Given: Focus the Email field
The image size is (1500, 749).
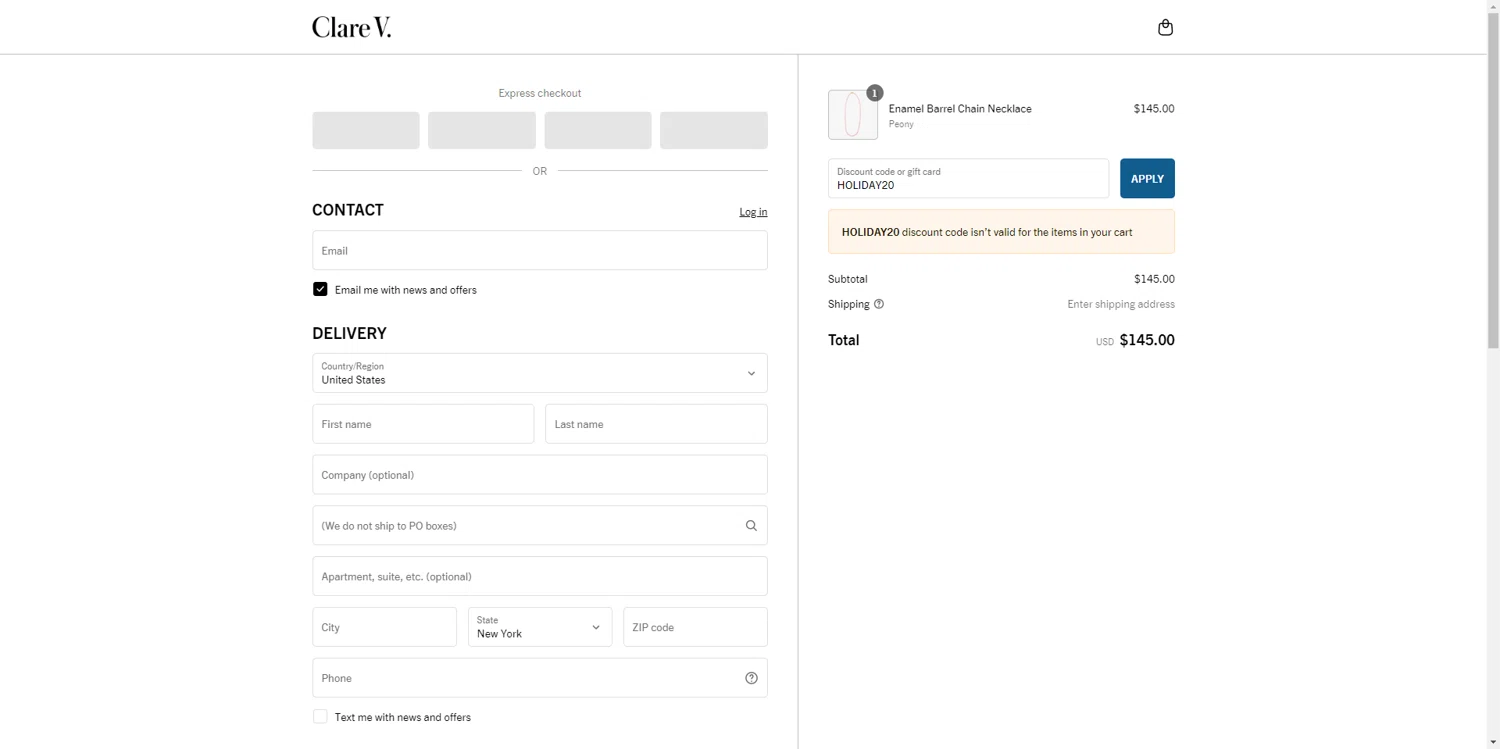Looking at the screenshot, I should click(x=540, y=250).
